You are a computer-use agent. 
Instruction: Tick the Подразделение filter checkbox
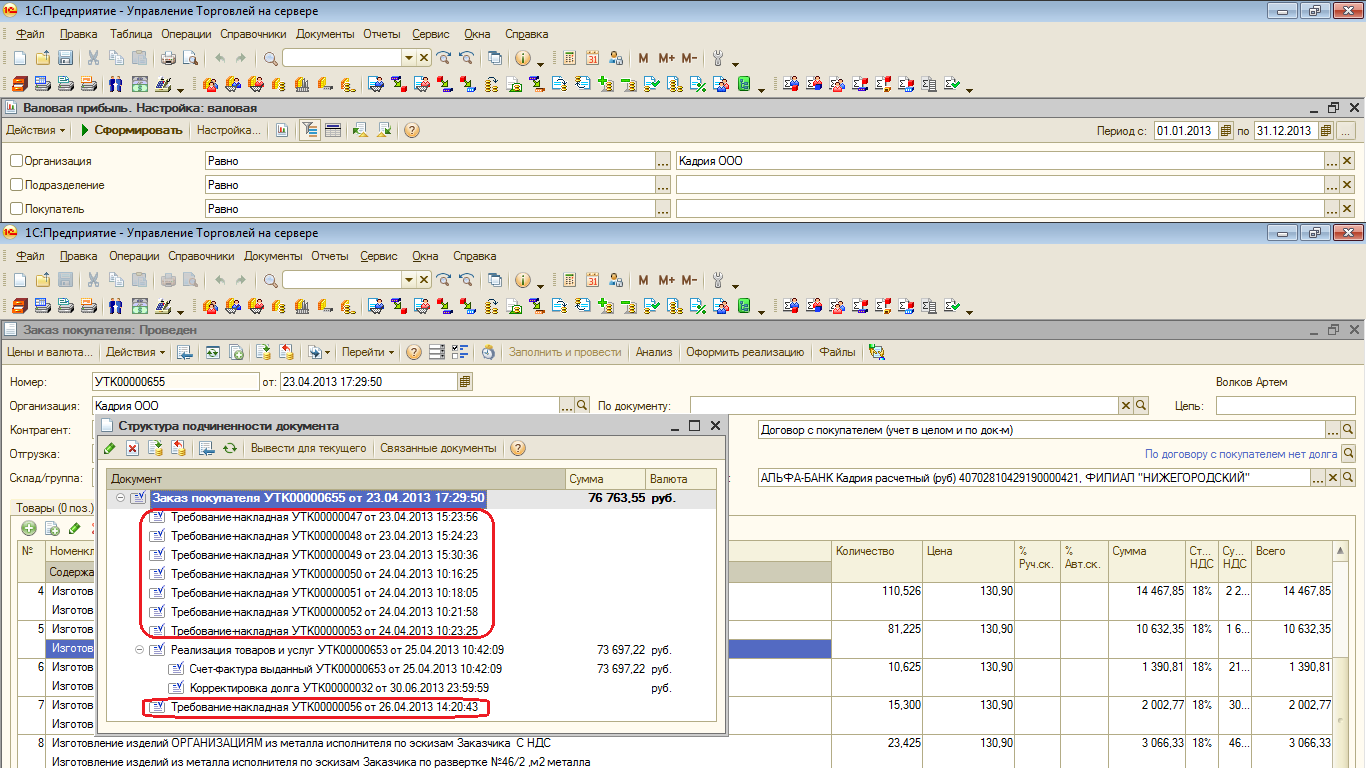16,185
